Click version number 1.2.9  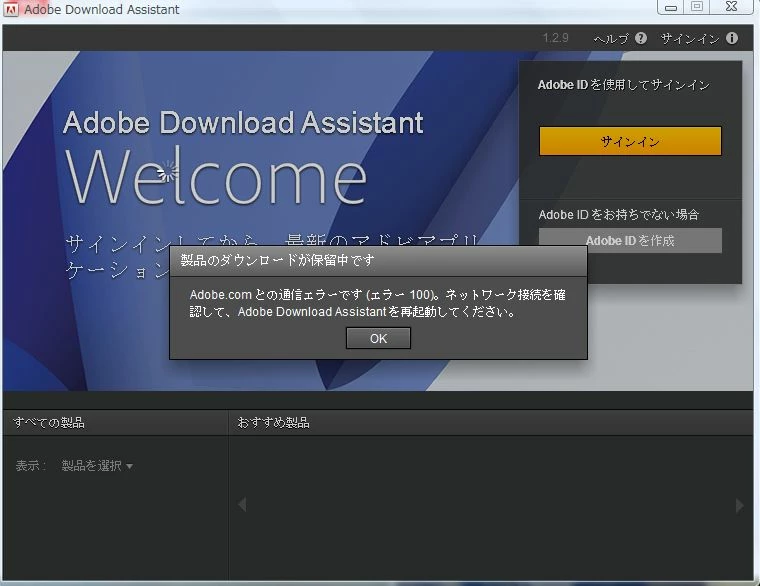tap(555, 38)
